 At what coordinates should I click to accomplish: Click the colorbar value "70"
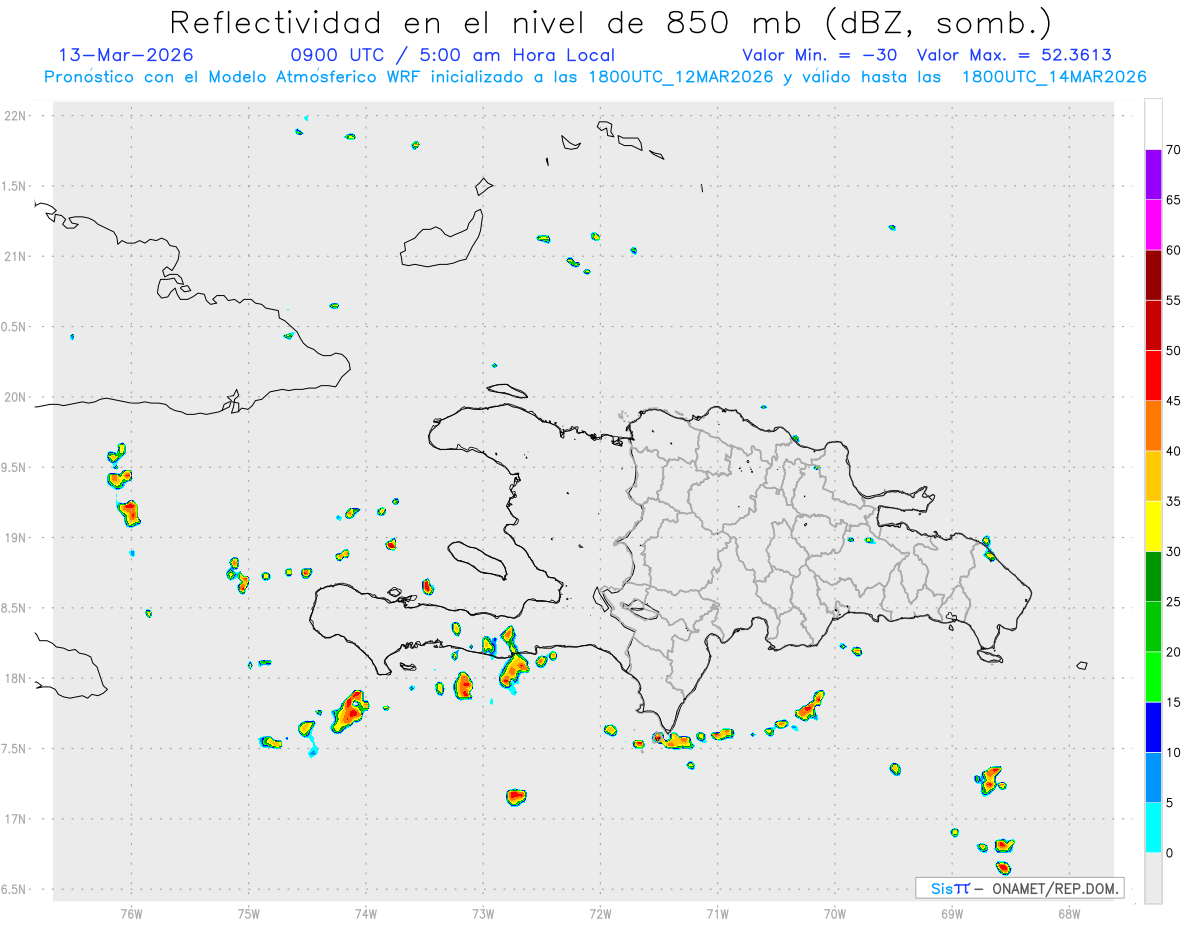tap(1174, 150)
